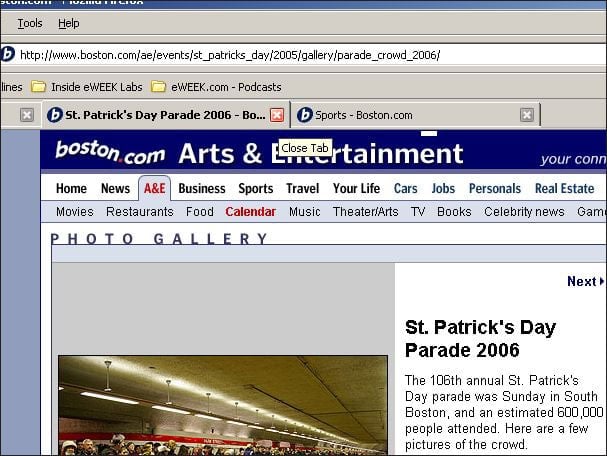Click the favicon on St. Patrick's Day tab
This screenshot has width=607, height=456.
pyautogui.click(x=55, y=115)
